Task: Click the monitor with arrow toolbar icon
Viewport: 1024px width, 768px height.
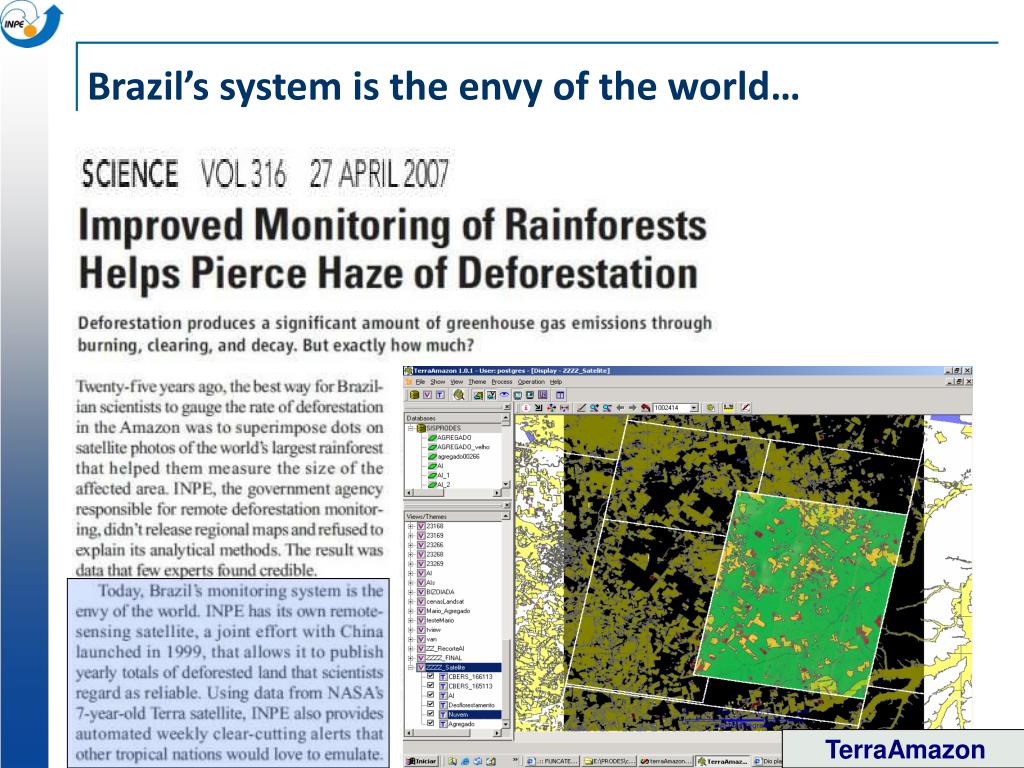Action: coord(530,395)
